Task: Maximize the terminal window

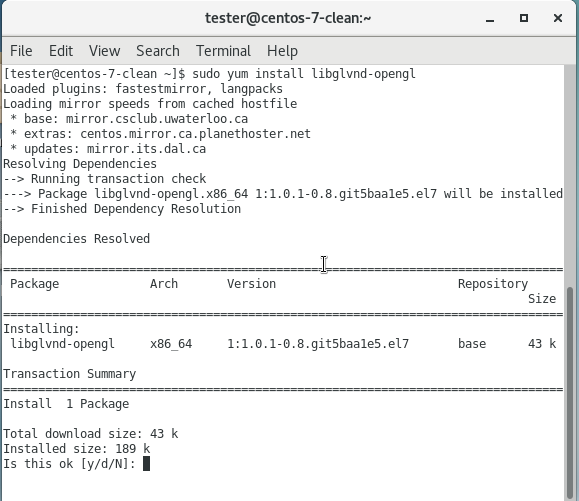Action: [524, 18]
